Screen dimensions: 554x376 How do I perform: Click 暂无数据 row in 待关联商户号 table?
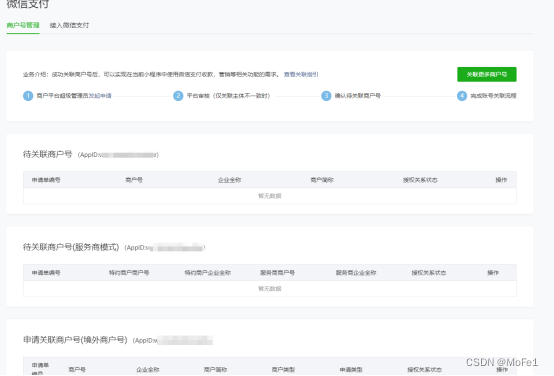tap(270, 196)
